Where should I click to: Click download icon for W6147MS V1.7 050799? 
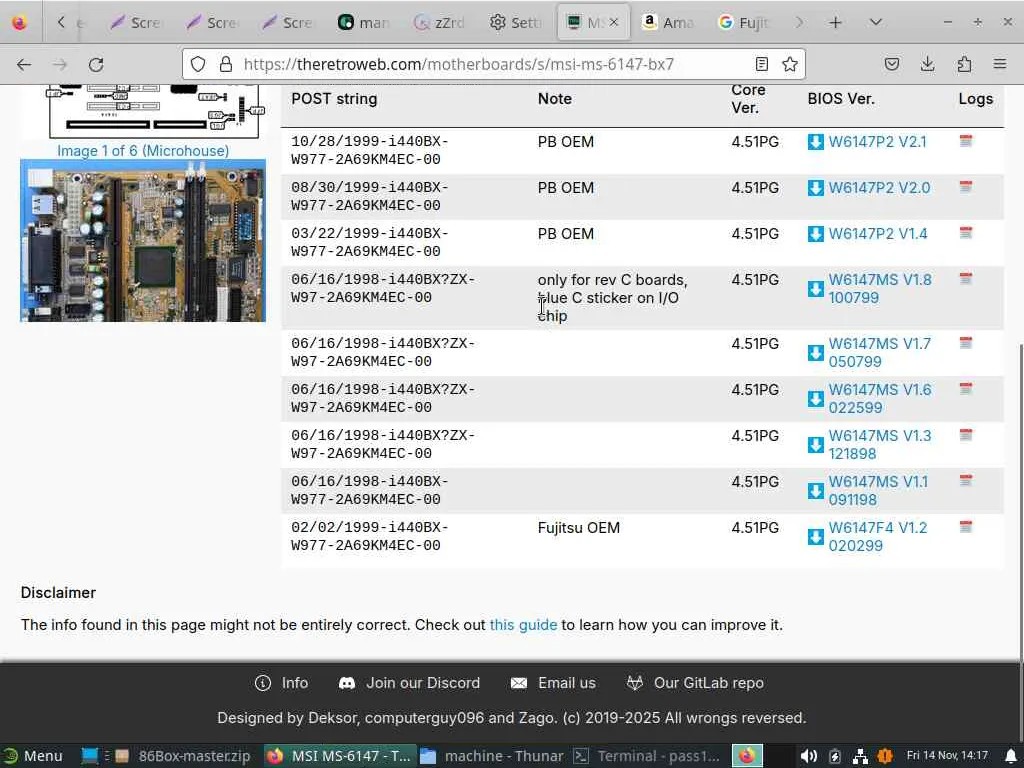click(x=816, y=353)
